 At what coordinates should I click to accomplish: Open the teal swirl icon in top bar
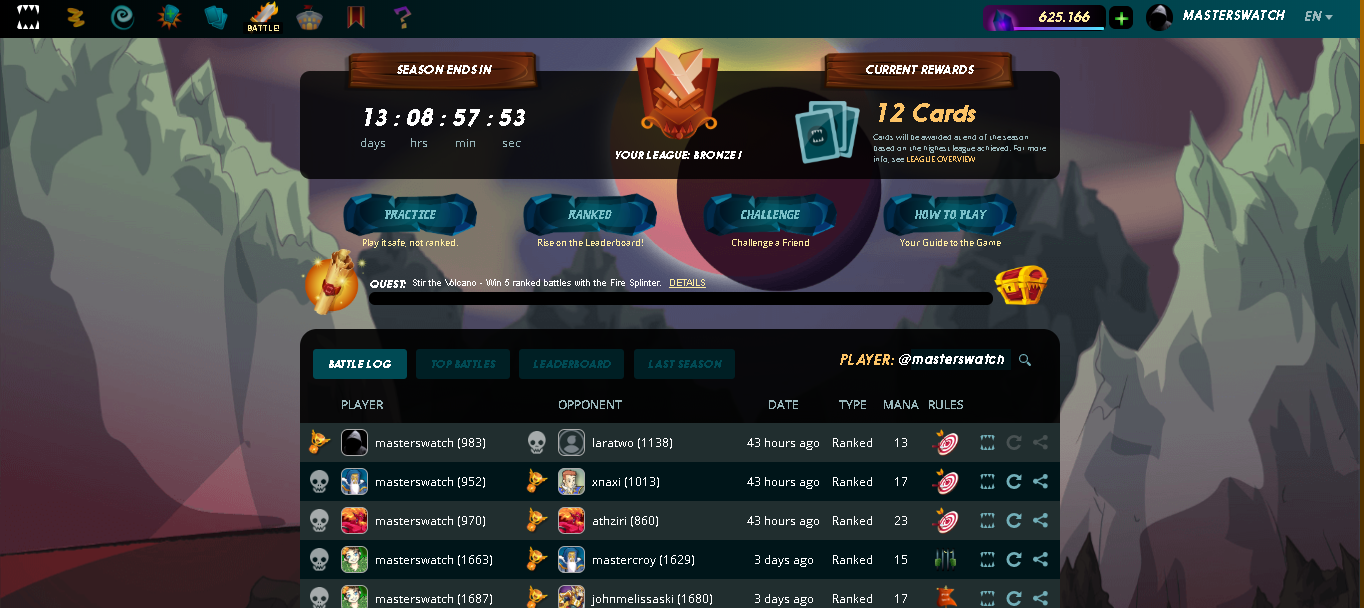122,17
